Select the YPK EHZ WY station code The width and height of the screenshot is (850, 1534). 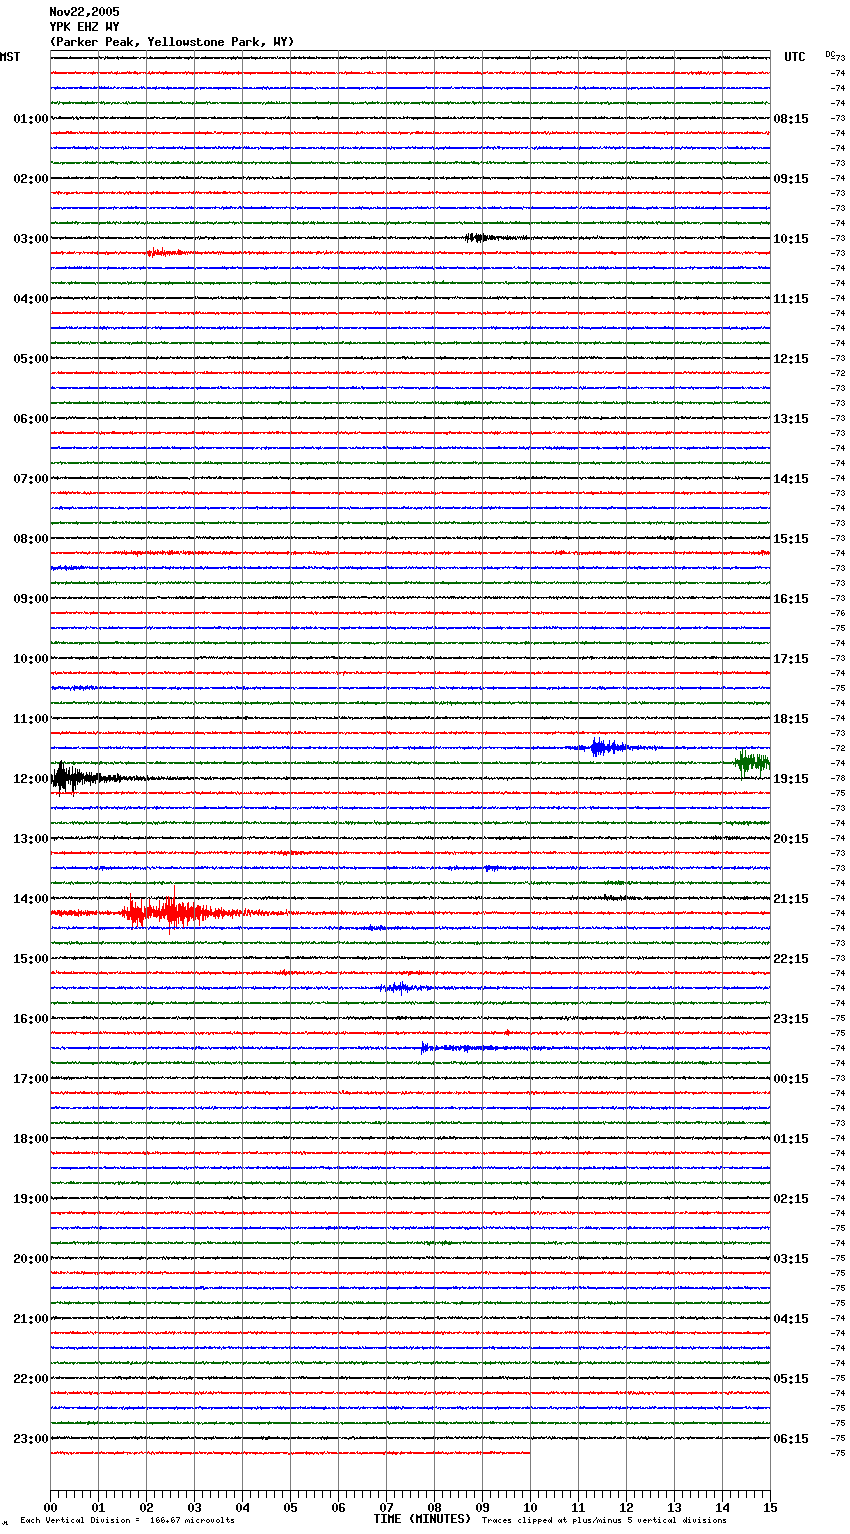[x=84, y=27]
